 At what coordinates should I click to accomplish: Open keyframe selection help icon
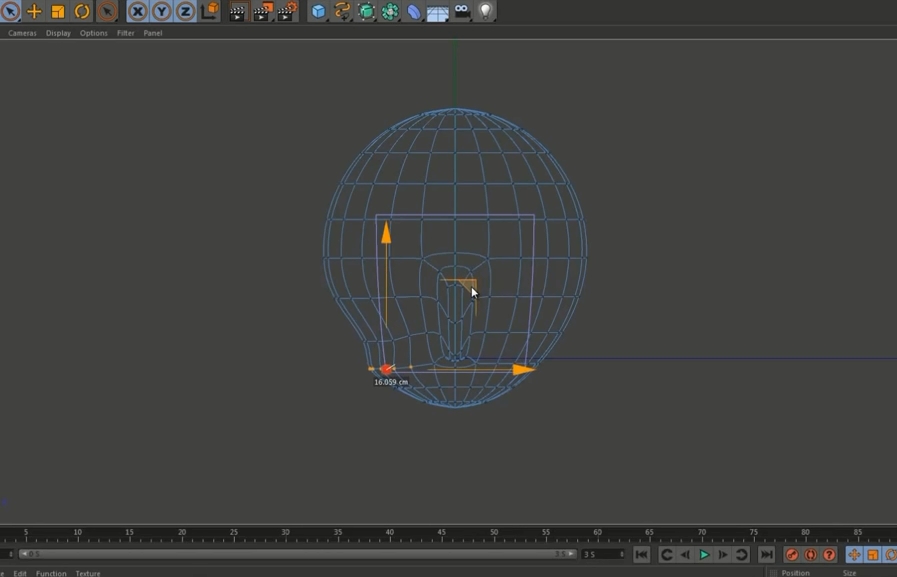pyautogui.click(x=829, y=554)
